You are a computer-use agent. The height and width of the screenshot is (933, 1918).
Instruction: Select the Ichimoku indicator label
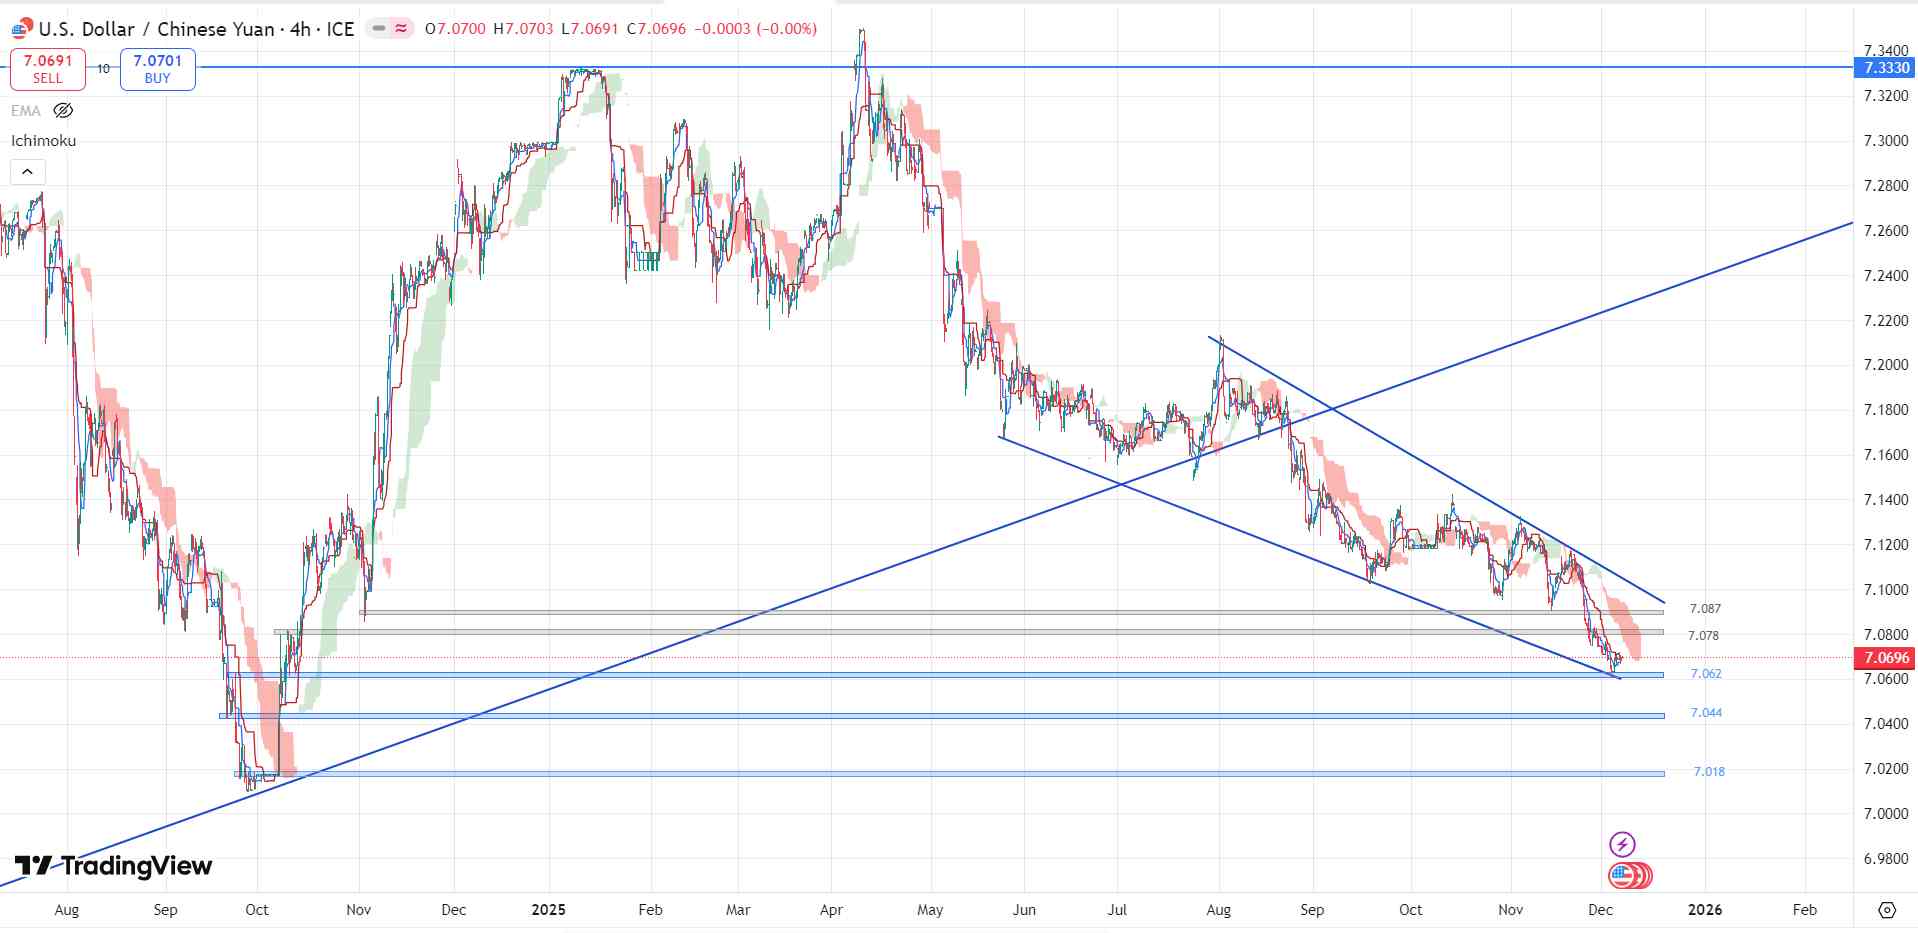coord(43,141)
